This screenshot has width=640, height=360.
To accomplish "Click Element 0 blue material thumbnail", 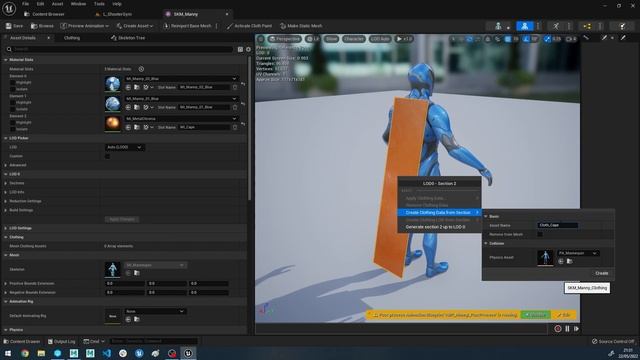I will pyautogui.click(x=113, y=83).
